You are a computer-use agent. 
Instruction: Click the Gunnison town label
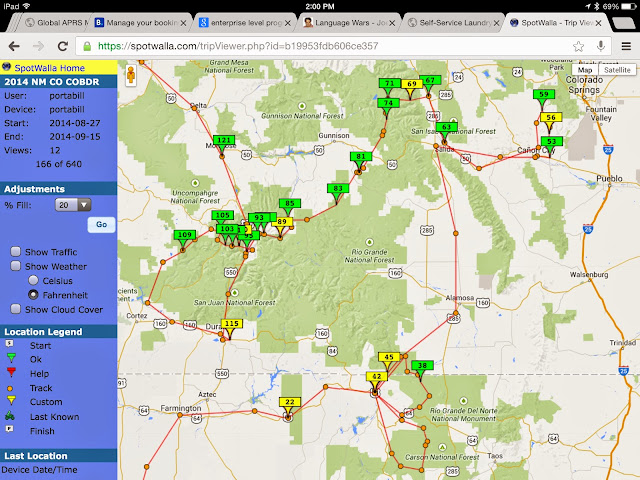pos(333,135)
